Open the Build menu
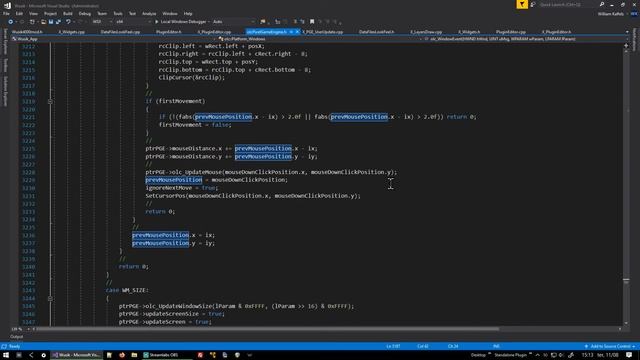Image resolution: width=640 pixels, height=360 pixels. (x=68, y=13)
